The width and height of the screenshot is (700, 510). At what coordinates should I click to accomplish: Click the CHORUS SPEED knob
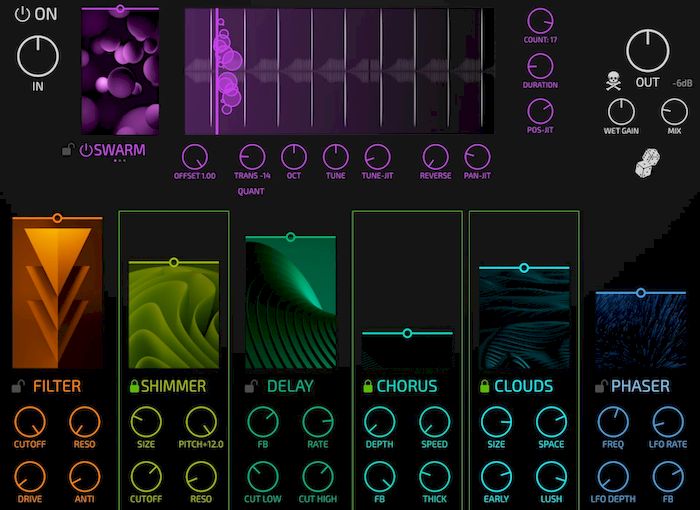[x=434, y=422]
